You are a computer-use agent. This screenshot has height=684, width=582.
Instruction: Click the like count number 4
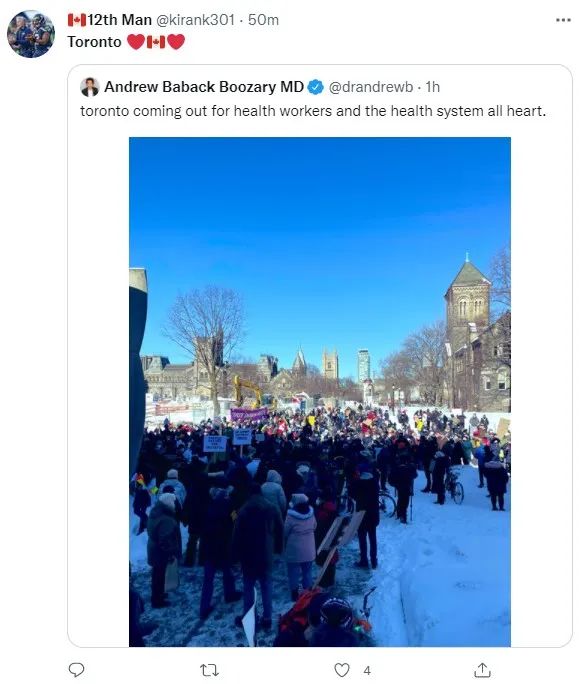(x=367, y=670)
